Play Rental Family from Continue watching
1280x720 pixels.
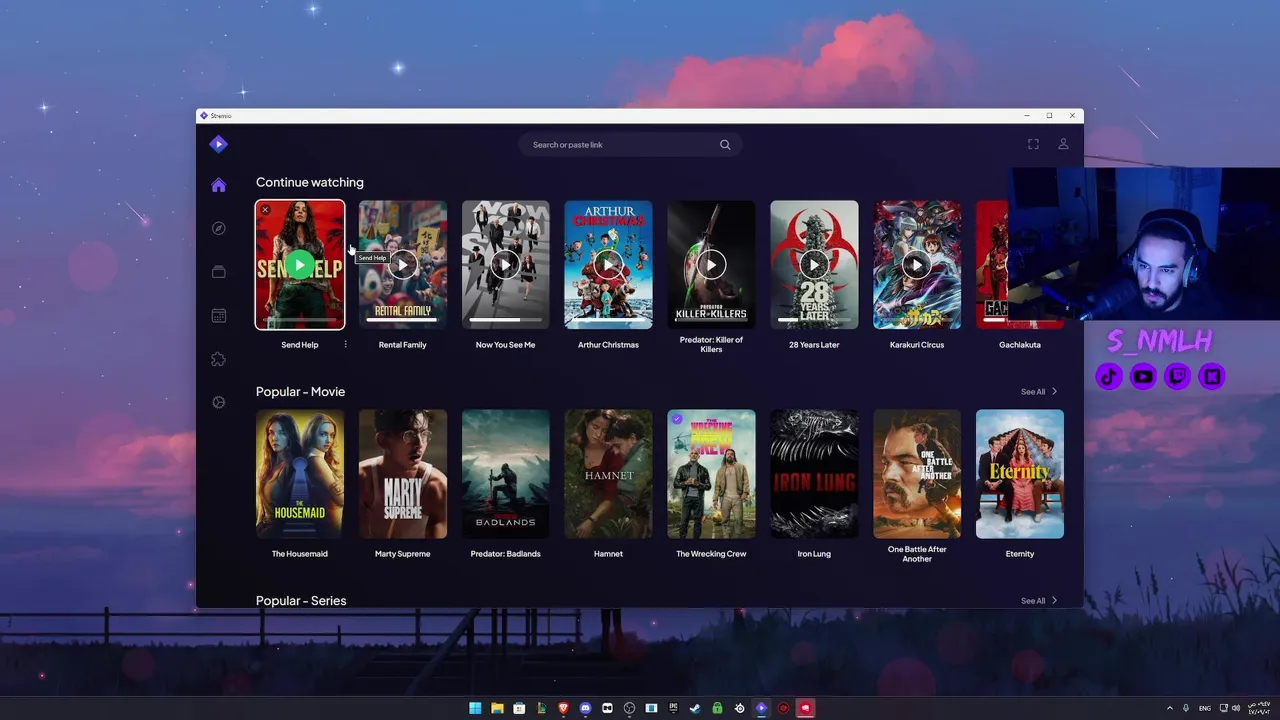(403, 265)
